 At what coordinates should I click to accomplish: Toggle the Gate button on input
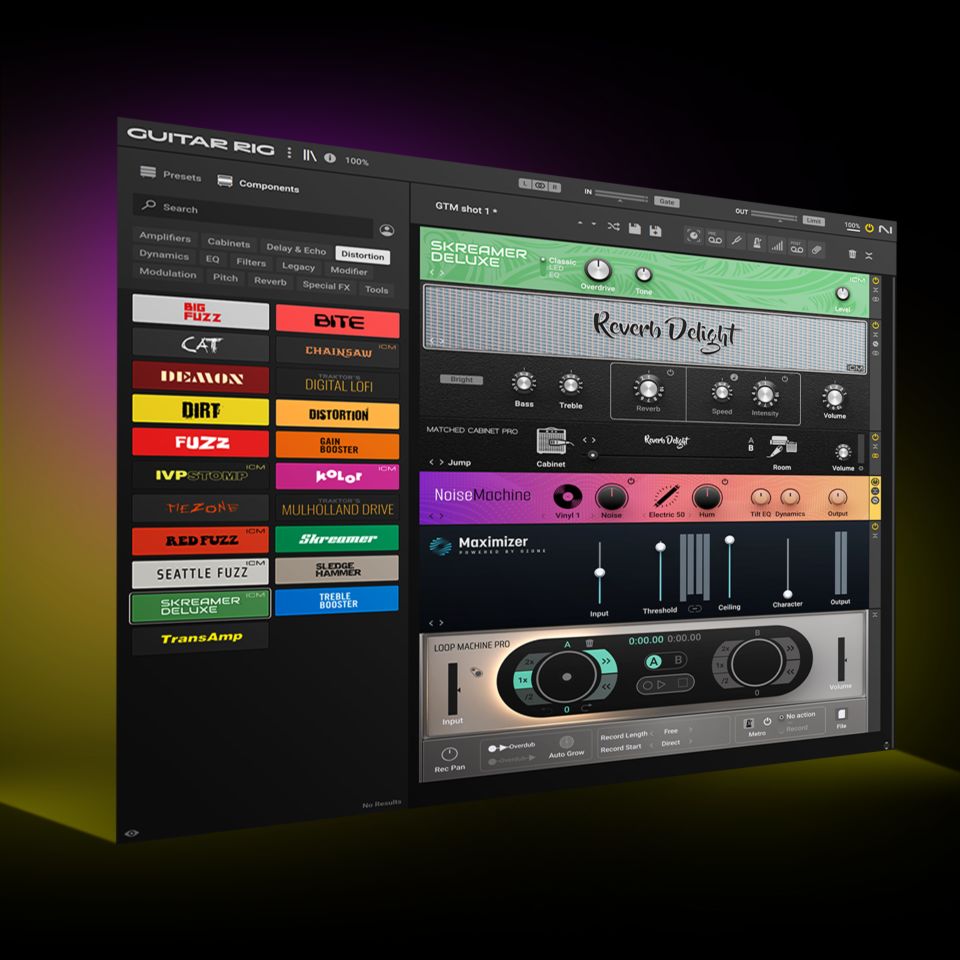tap(666, 201)
